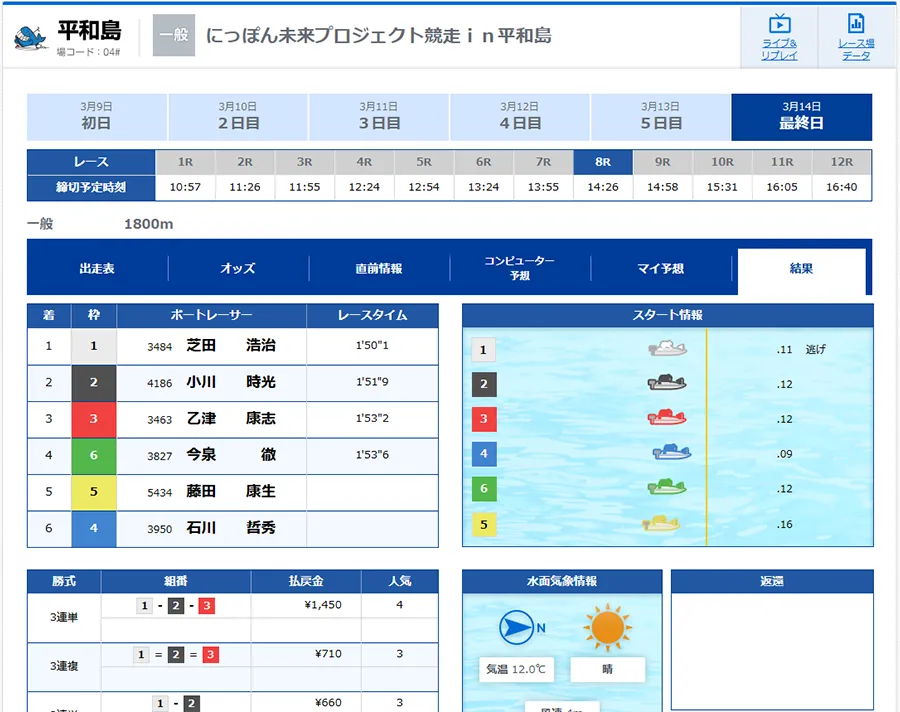Select the 3月9日 初日 date

coord(96,117)
